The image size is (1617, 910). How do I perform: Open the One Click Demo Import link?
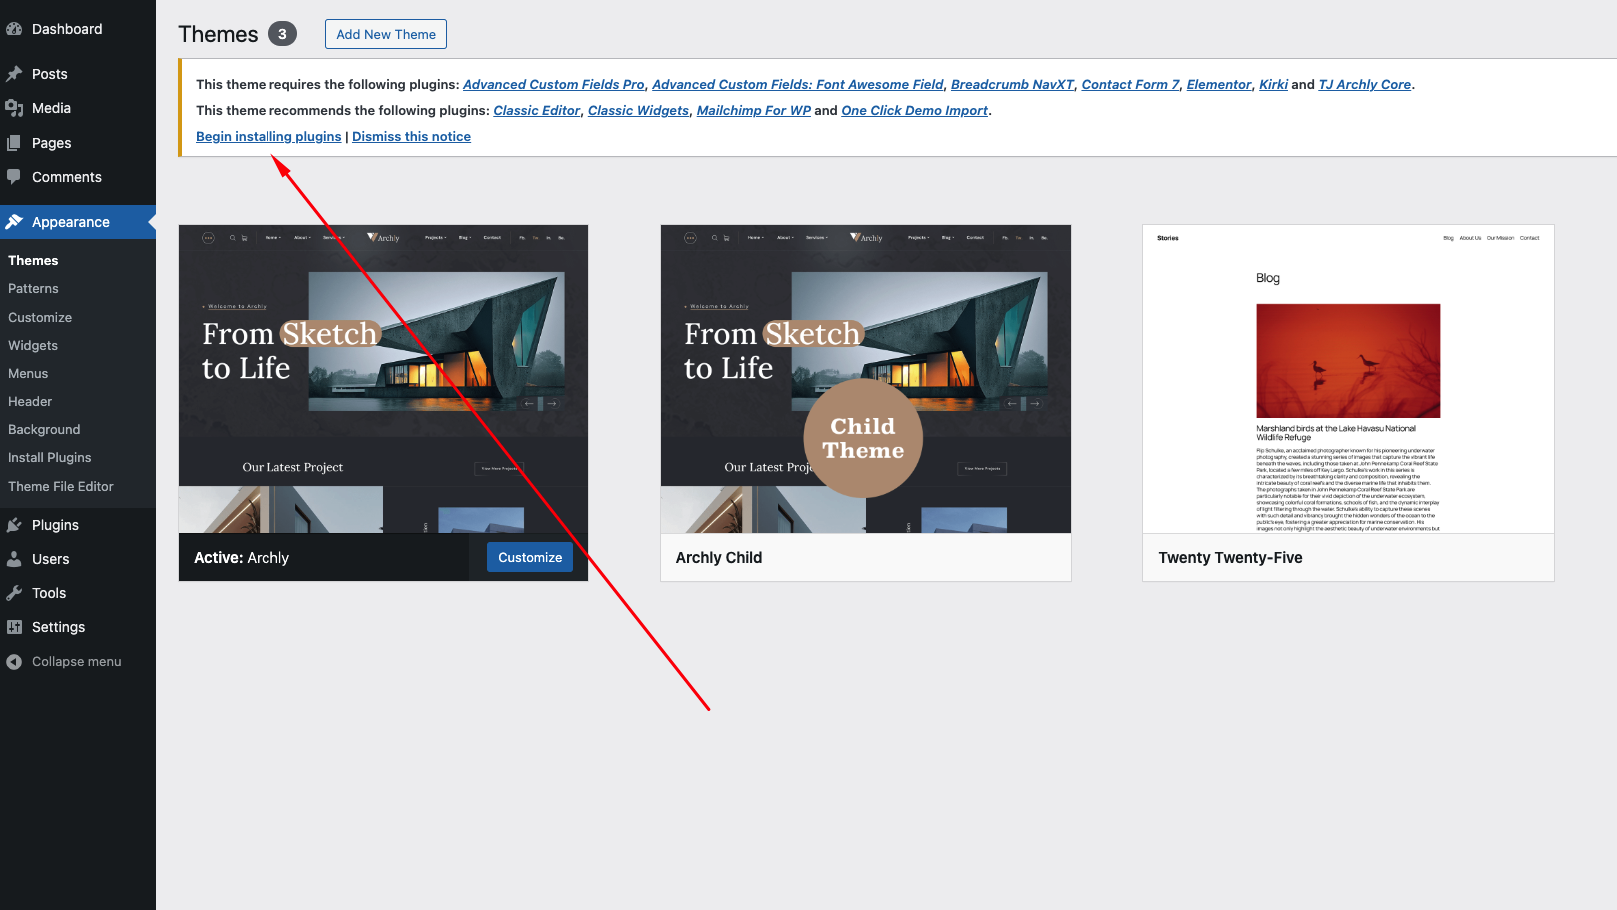(x=915, y=110)
